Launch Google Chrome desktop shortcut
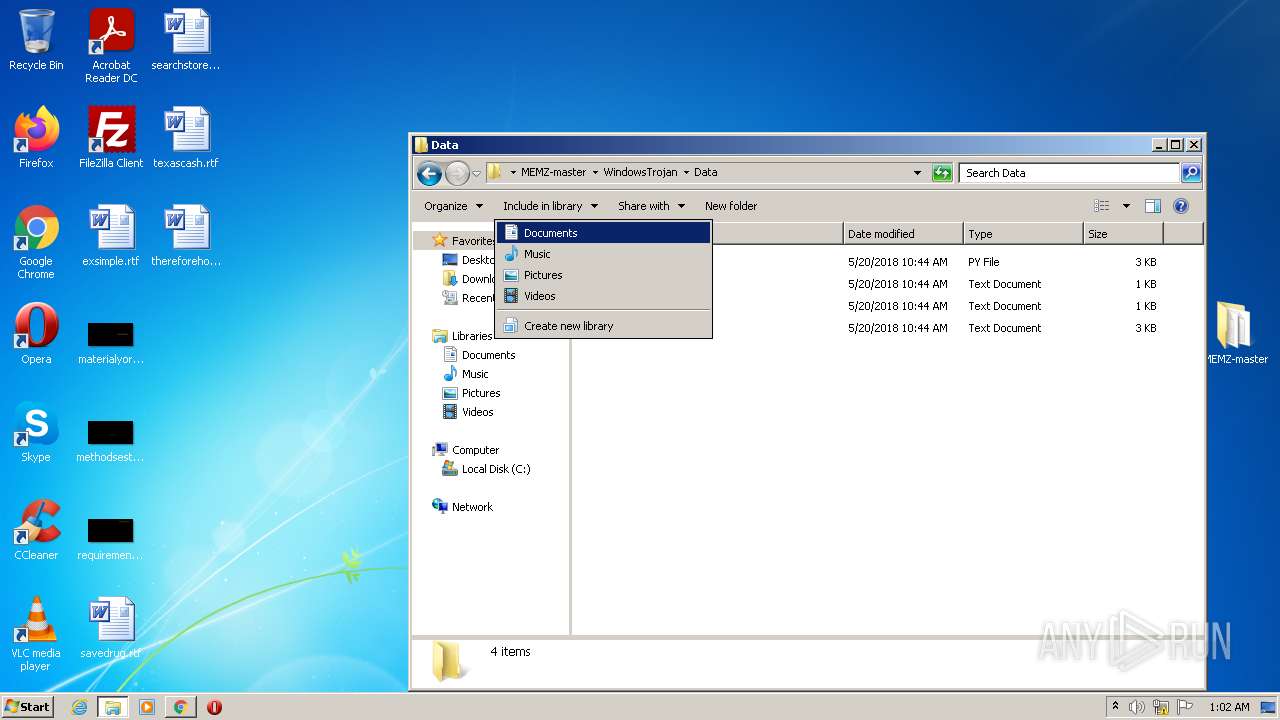 point(36,242)
